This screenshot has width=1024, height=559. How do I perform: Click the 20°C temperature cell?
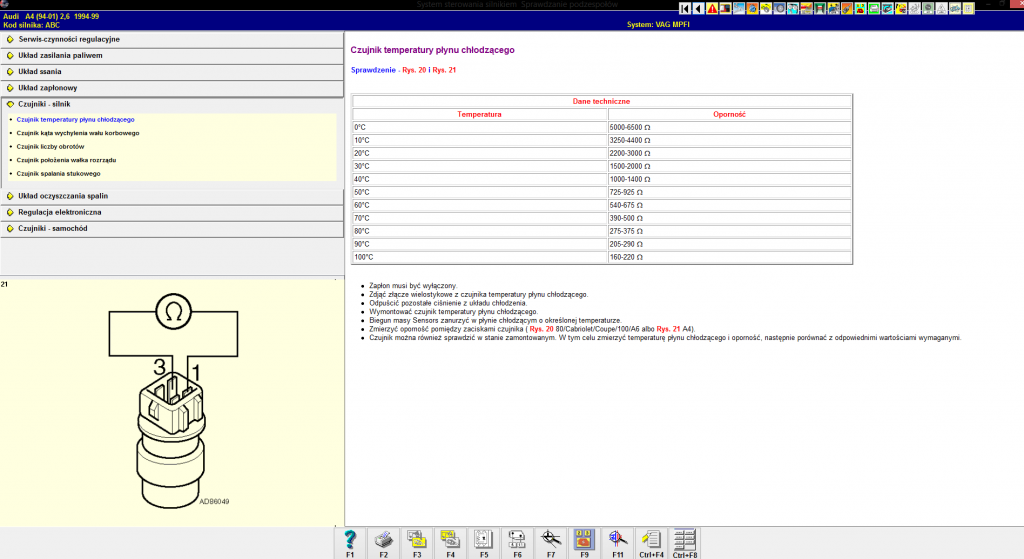[x=480, y=153]
